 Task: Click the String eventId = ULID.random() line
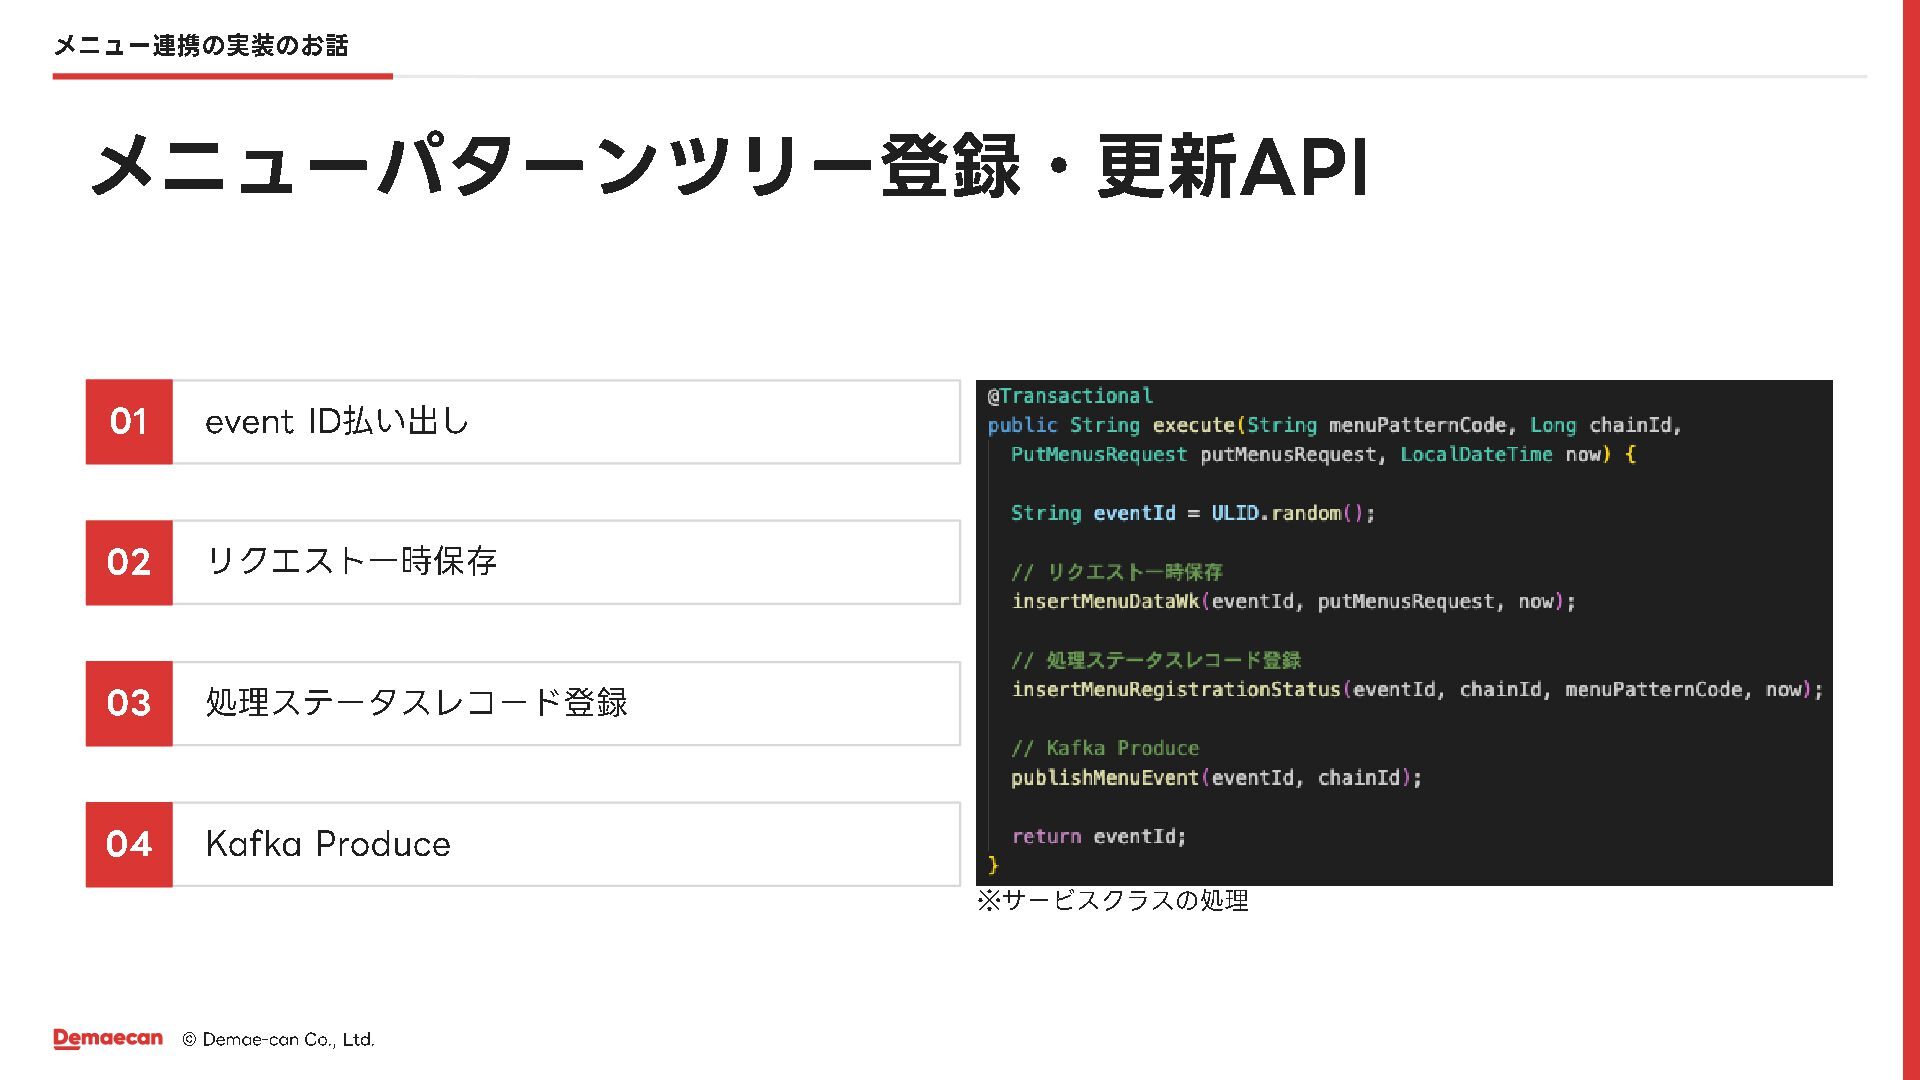(1193, 513)
